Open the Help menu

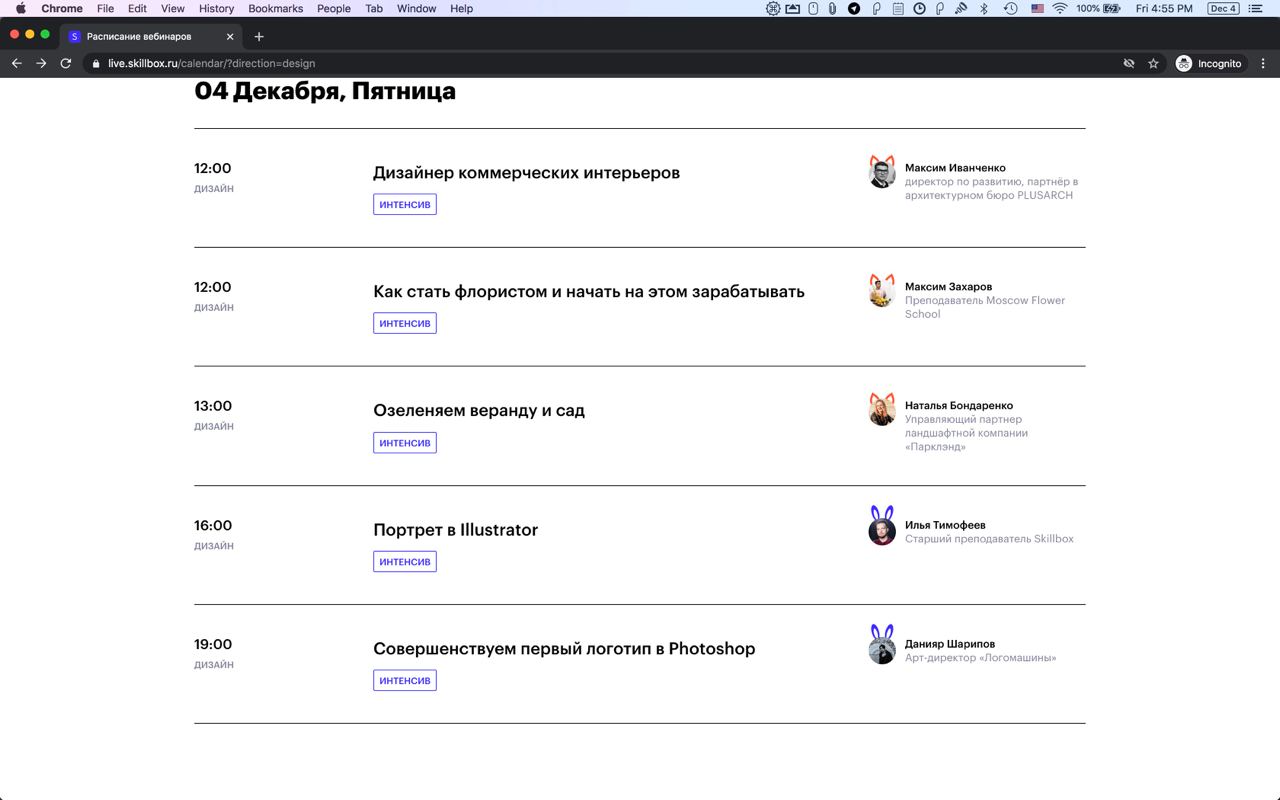click(461, 8)
